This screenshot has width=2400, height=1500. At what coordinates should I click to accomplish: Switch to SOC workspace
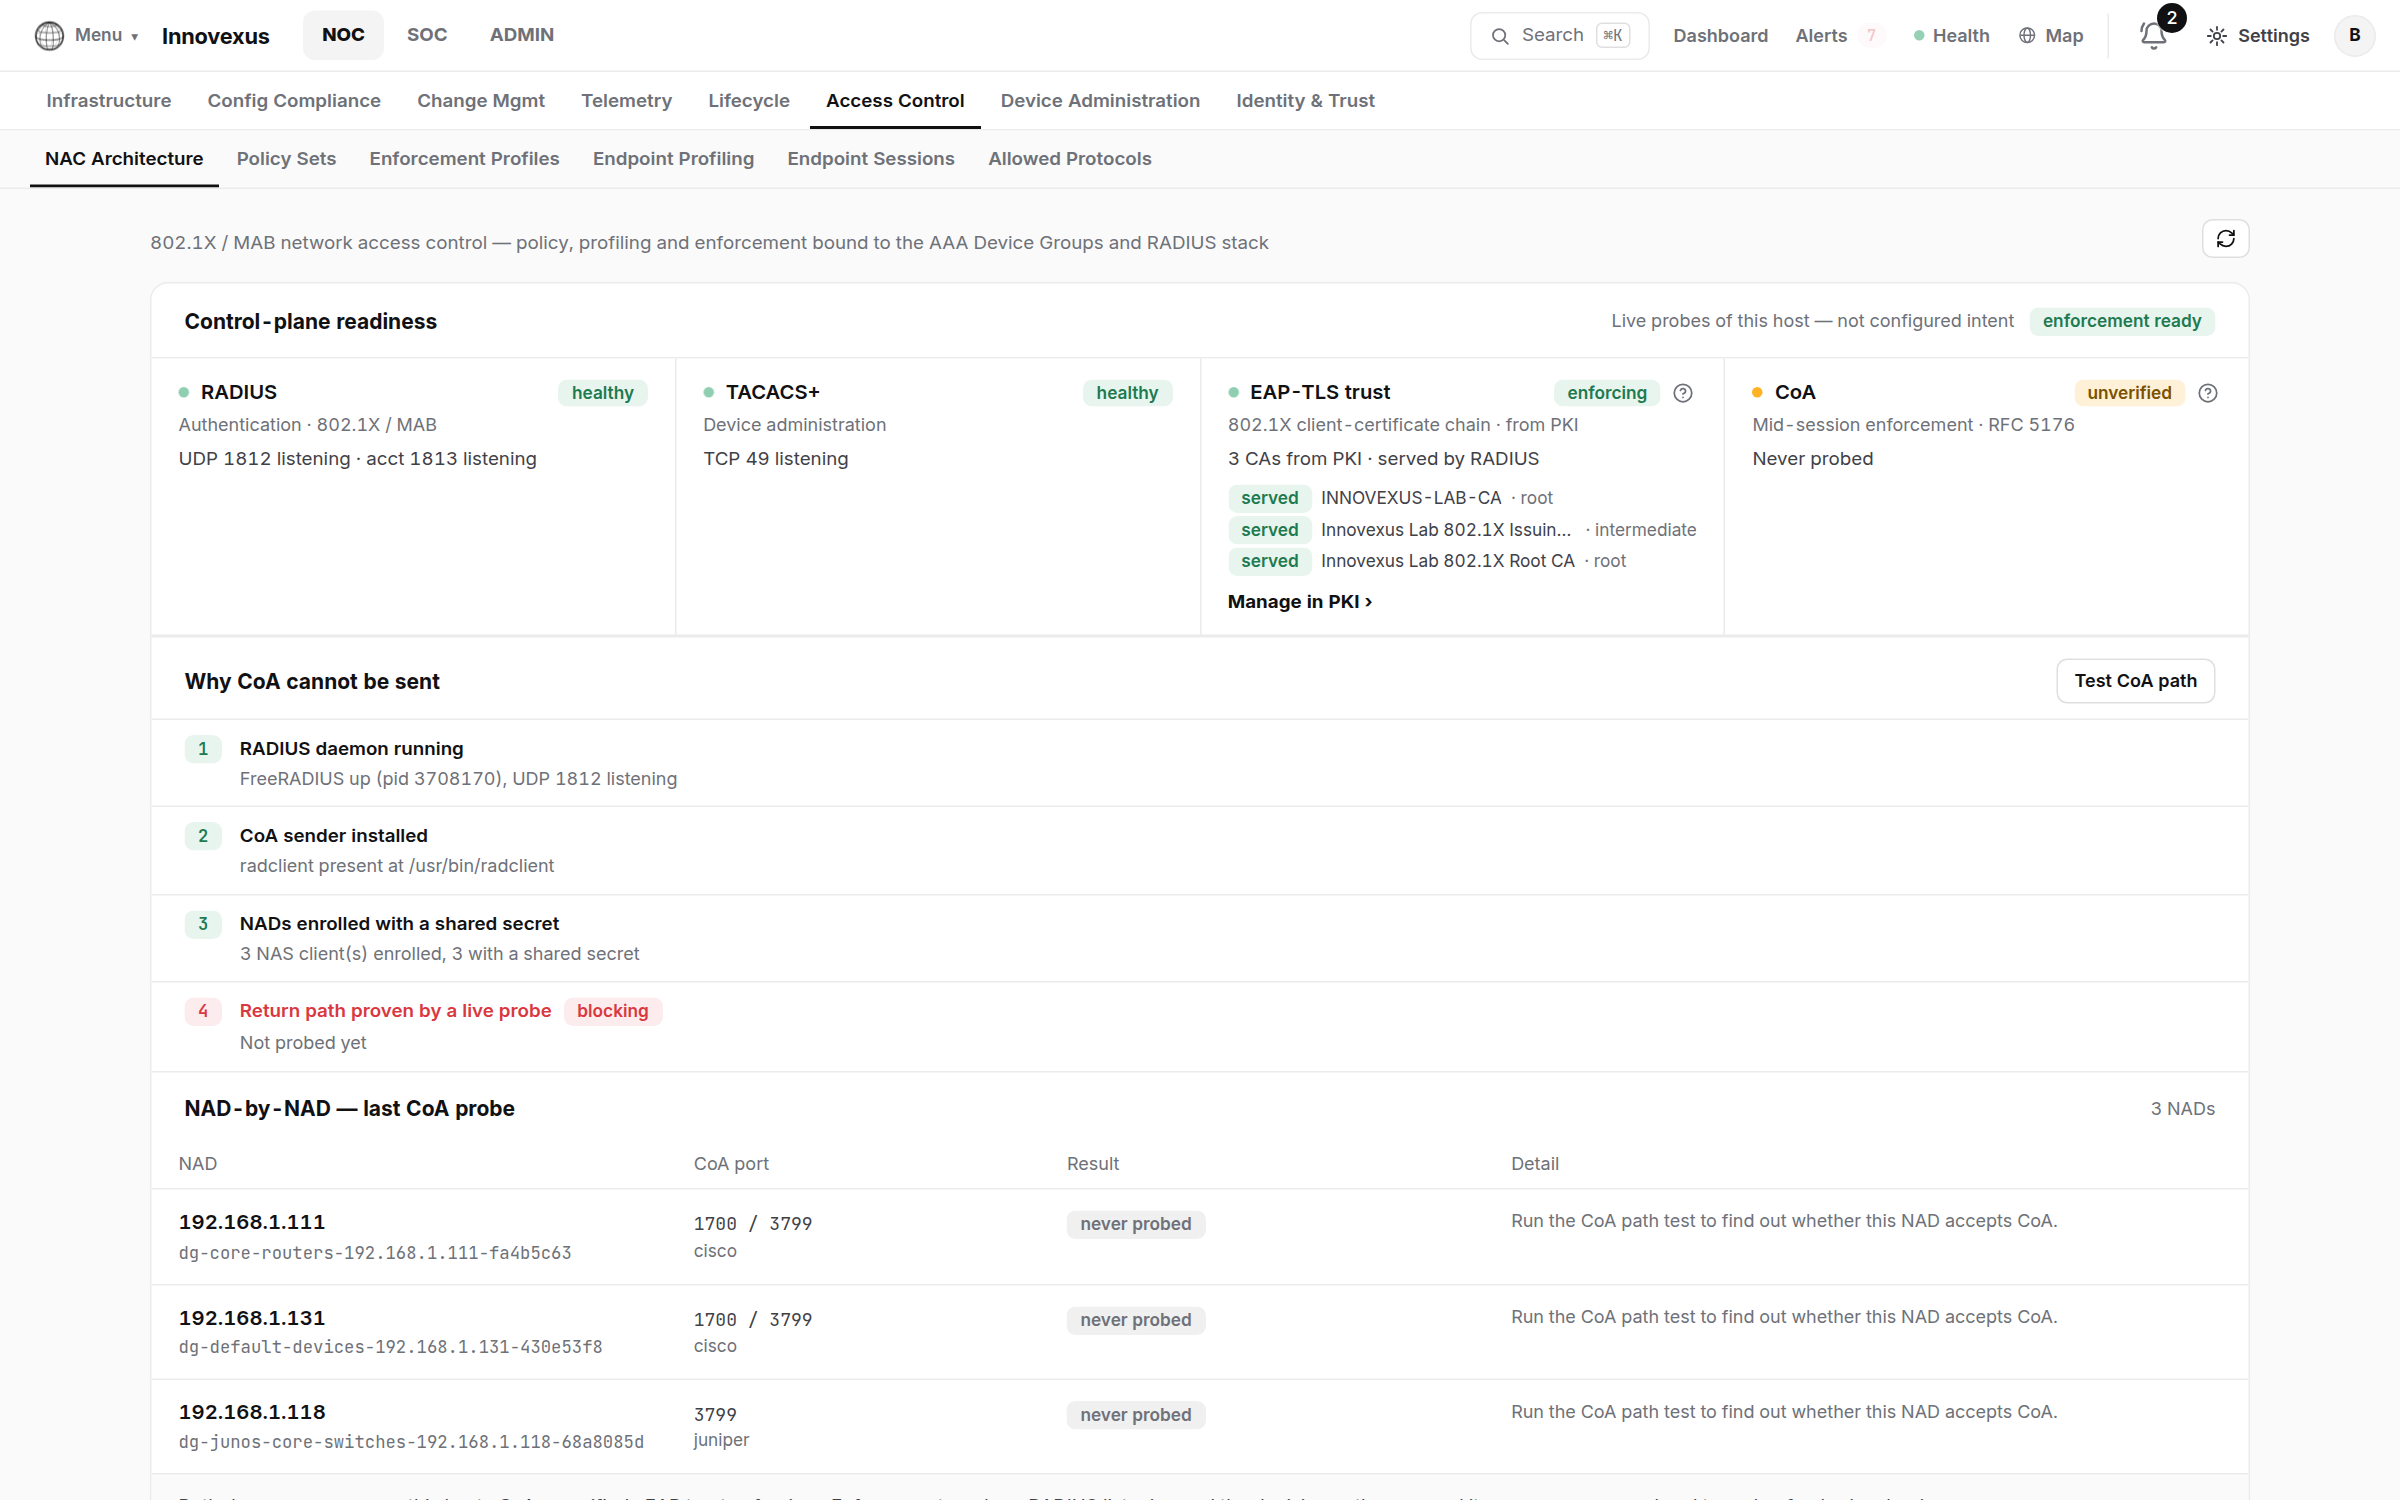(x=427, y=35)
